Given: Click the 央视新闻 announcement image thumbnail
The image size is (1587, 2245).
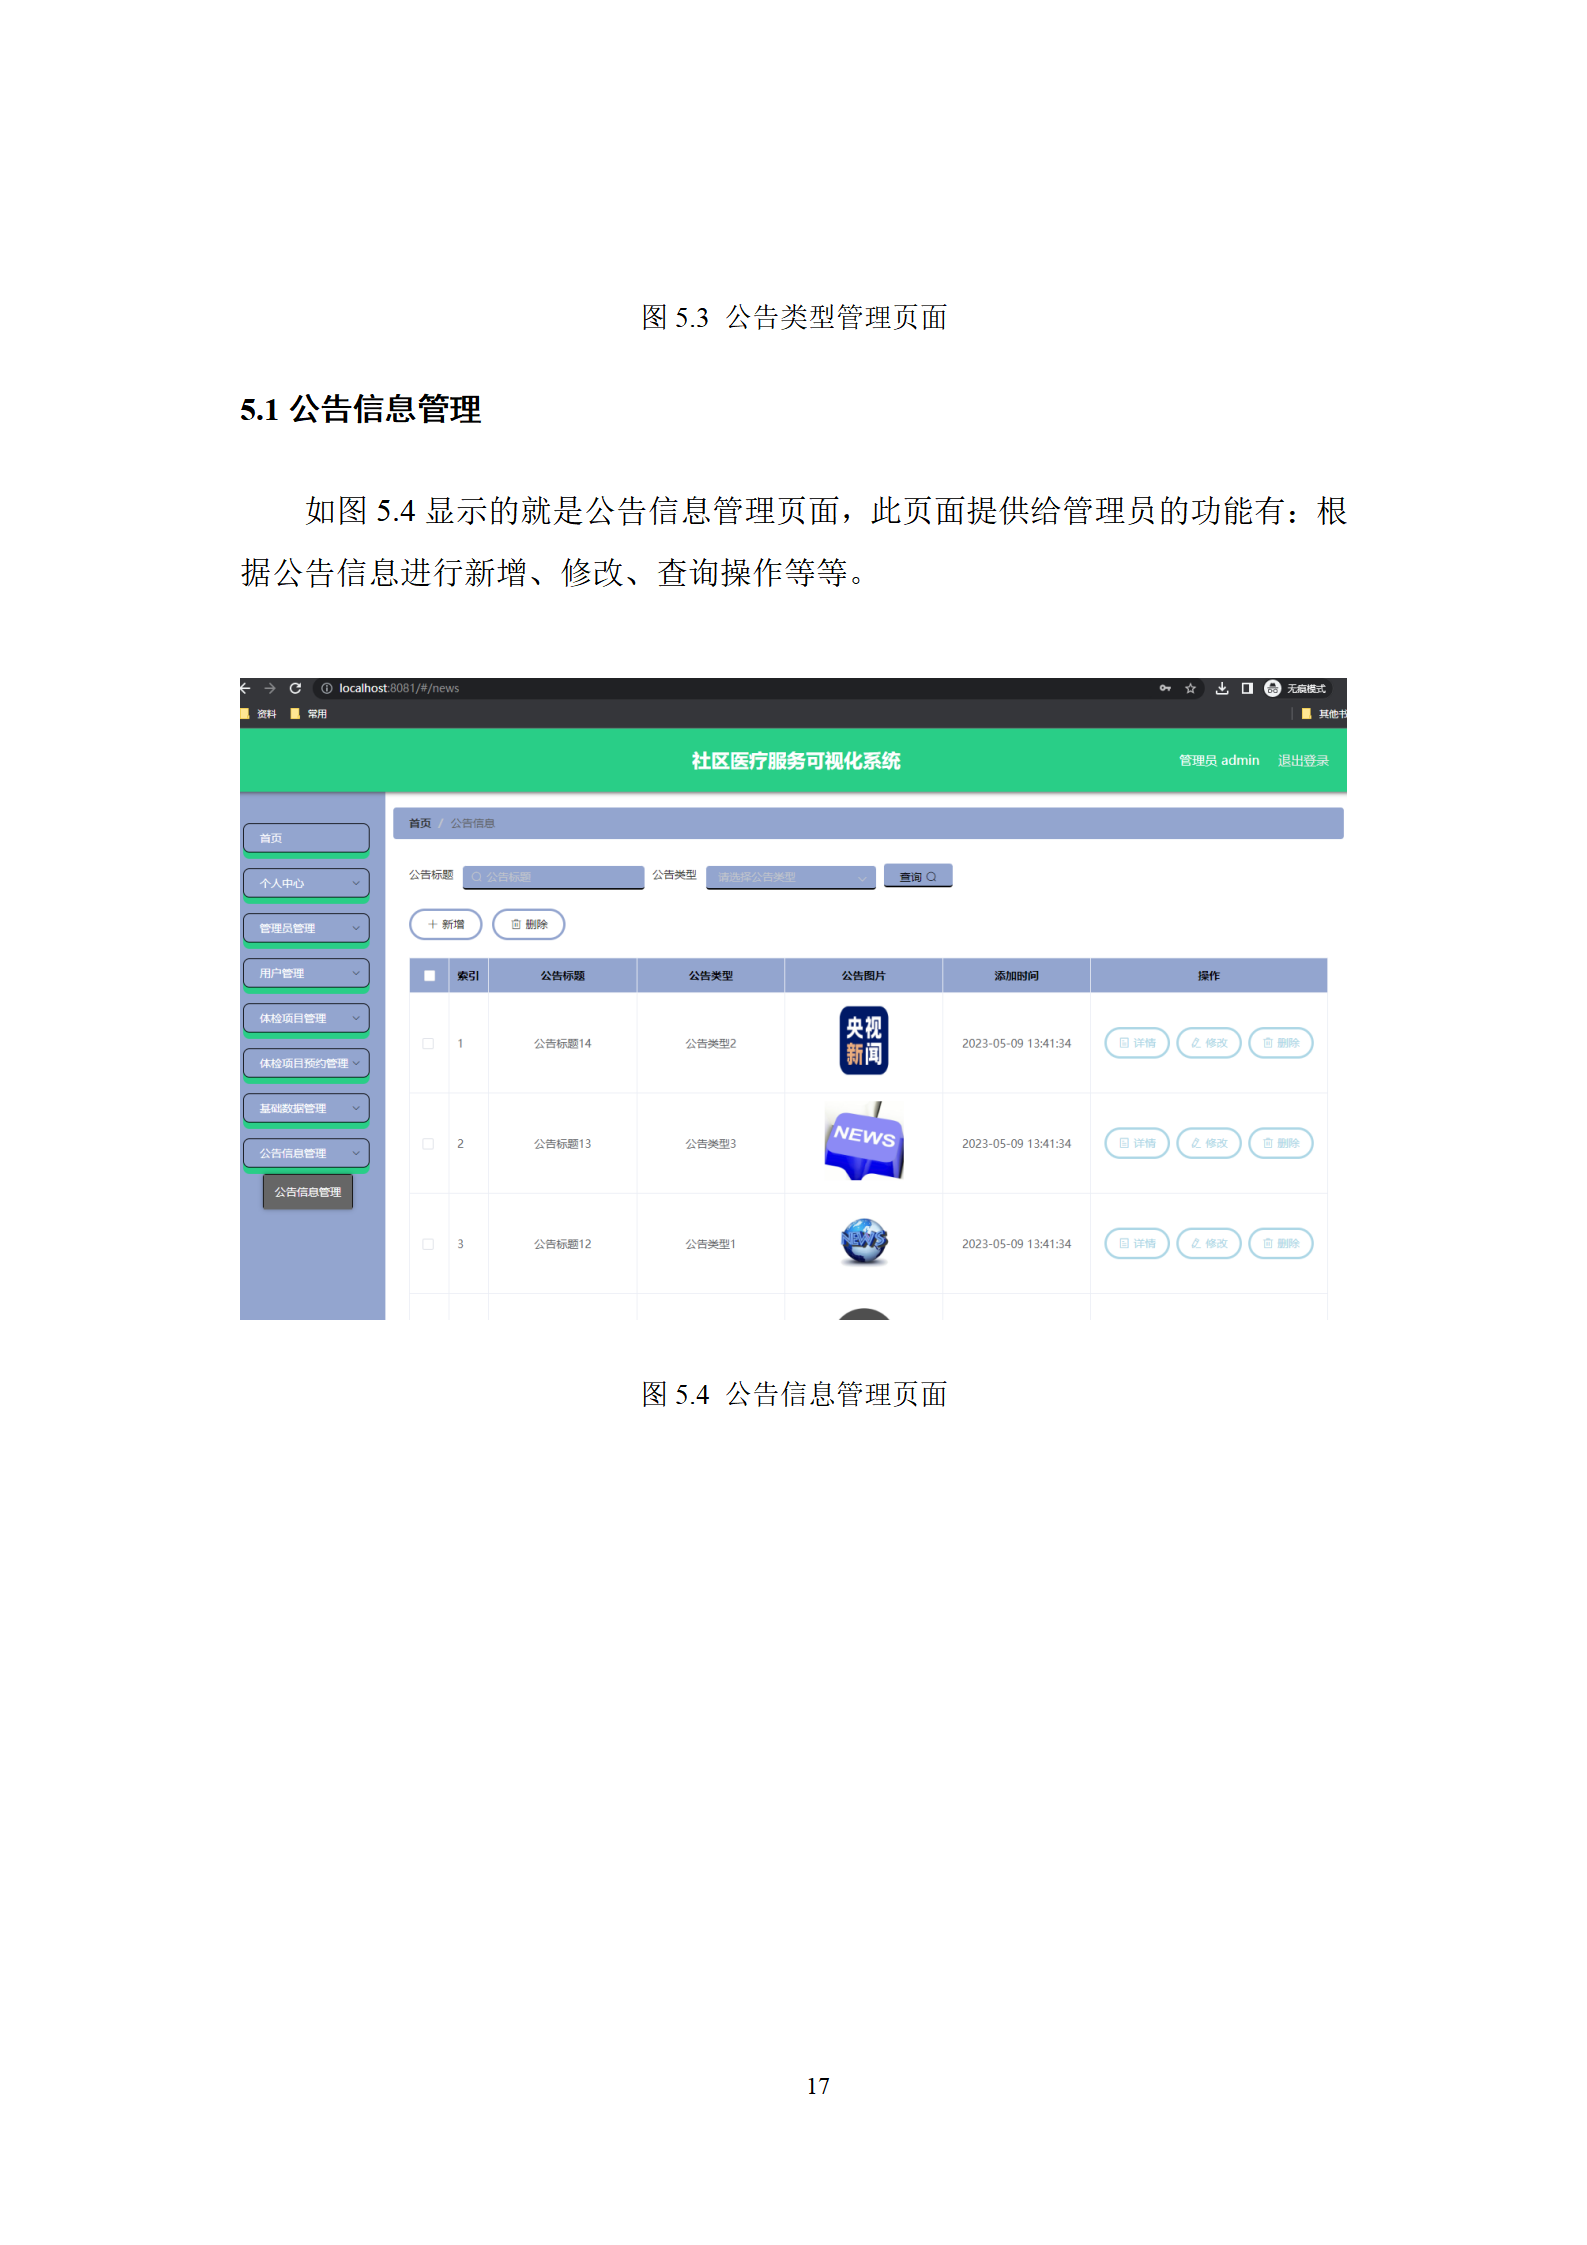Looking at the screenshot, I should pos(864,1041).
